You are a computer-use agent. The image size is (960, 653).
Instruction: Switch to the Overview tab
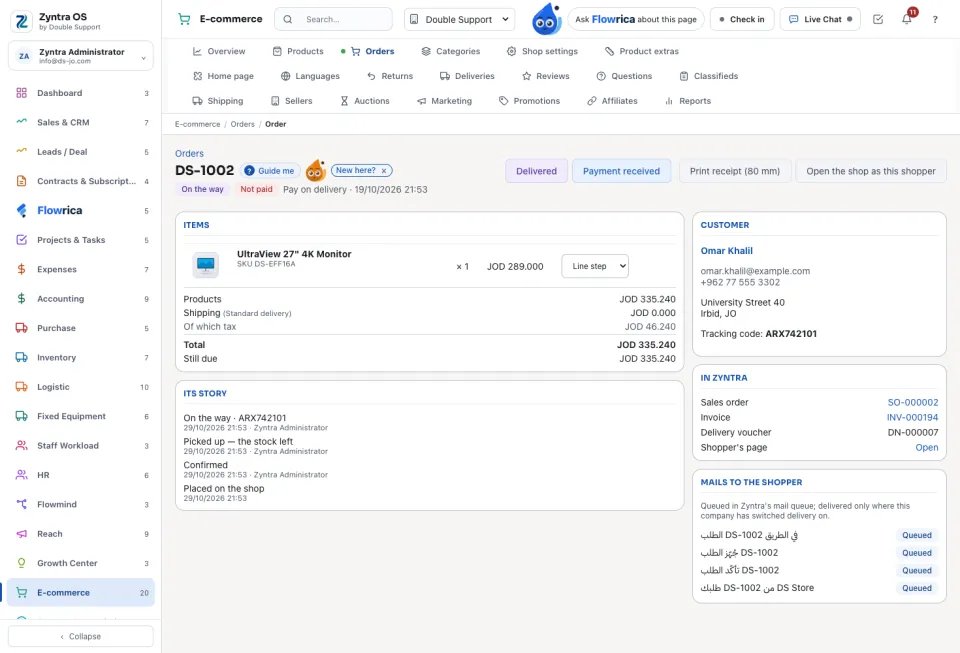tap(219, 51)
